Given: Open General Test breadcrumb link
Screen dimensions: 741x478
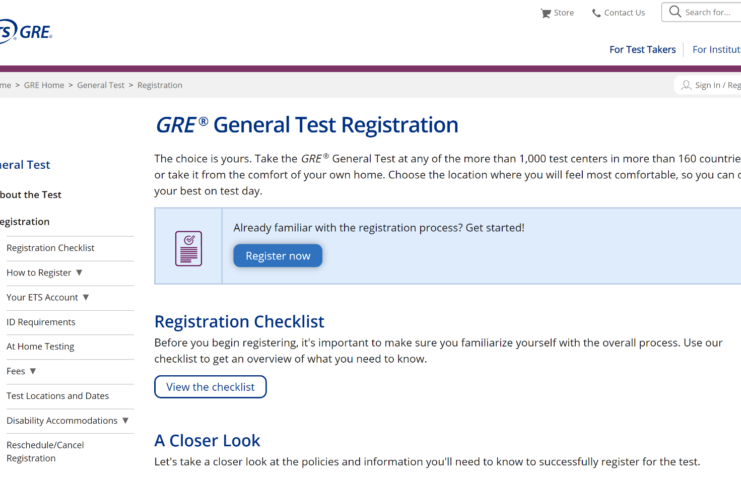Looking at the screenshot, I should click(101, 85).
